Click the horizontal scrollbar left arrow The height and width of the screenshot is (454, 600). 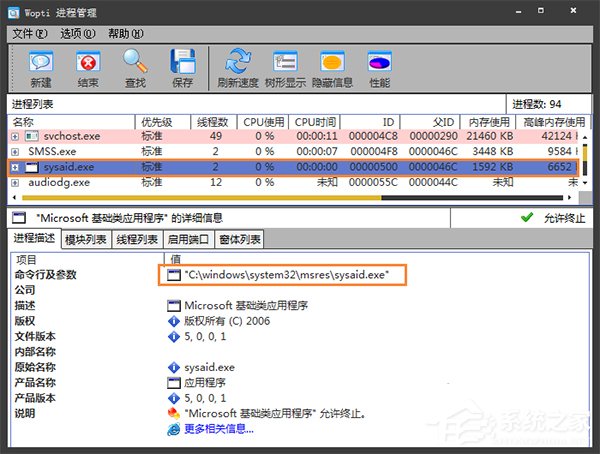pyautogui.click(x=15, y=198)
